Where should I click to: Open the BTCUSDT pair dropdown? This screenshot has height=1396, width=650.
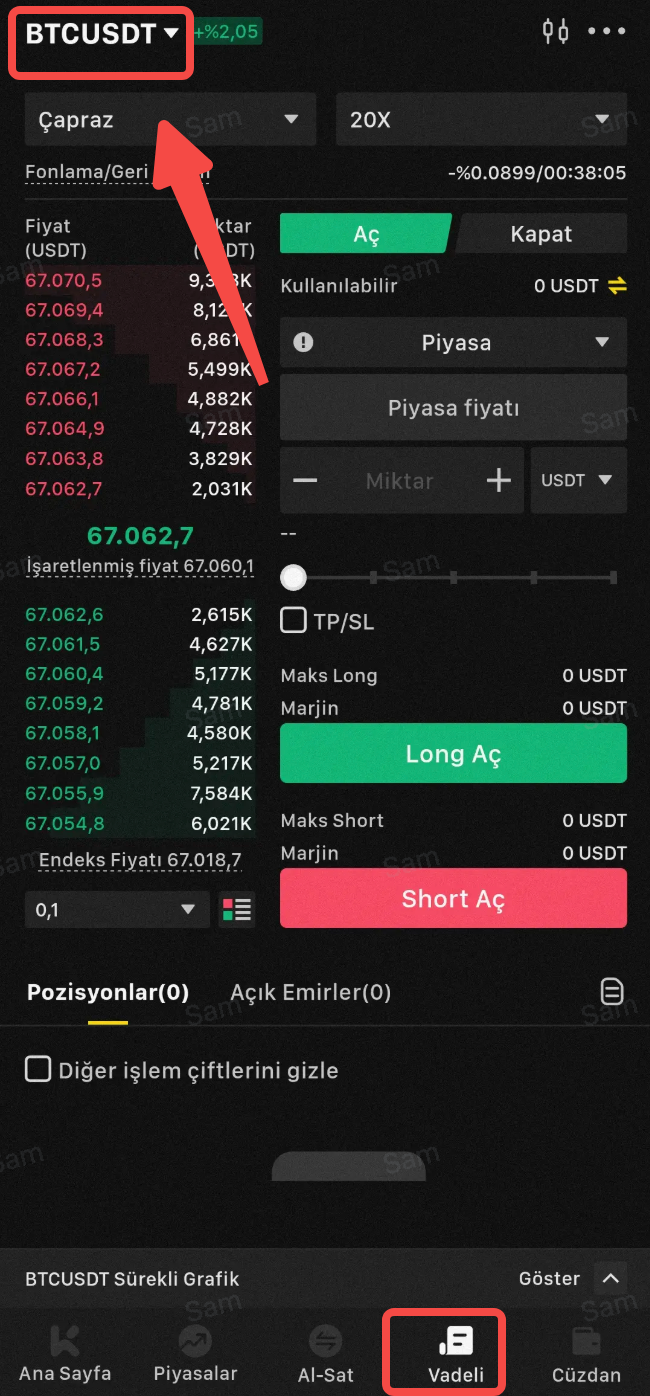[101, 34]
